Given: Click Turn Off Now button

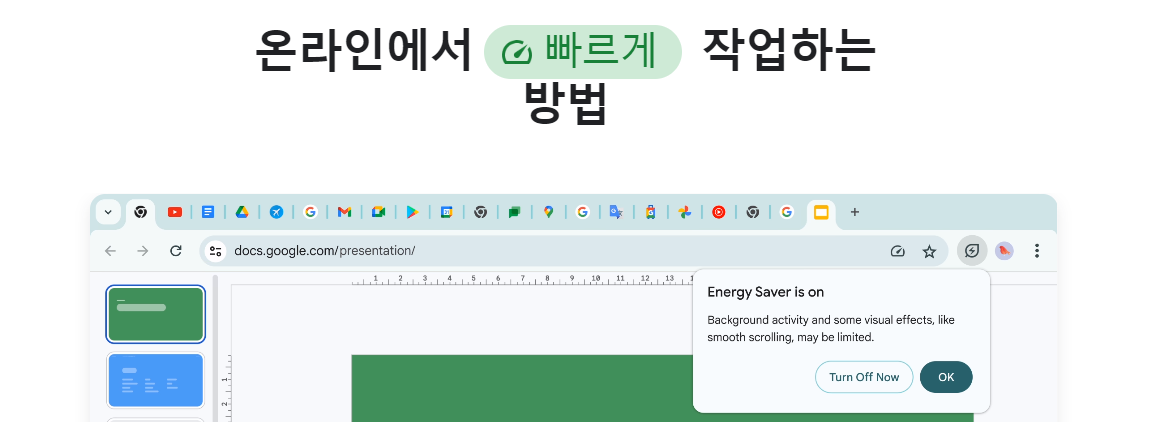Looking at the screenshot, I should click(864, 377).
